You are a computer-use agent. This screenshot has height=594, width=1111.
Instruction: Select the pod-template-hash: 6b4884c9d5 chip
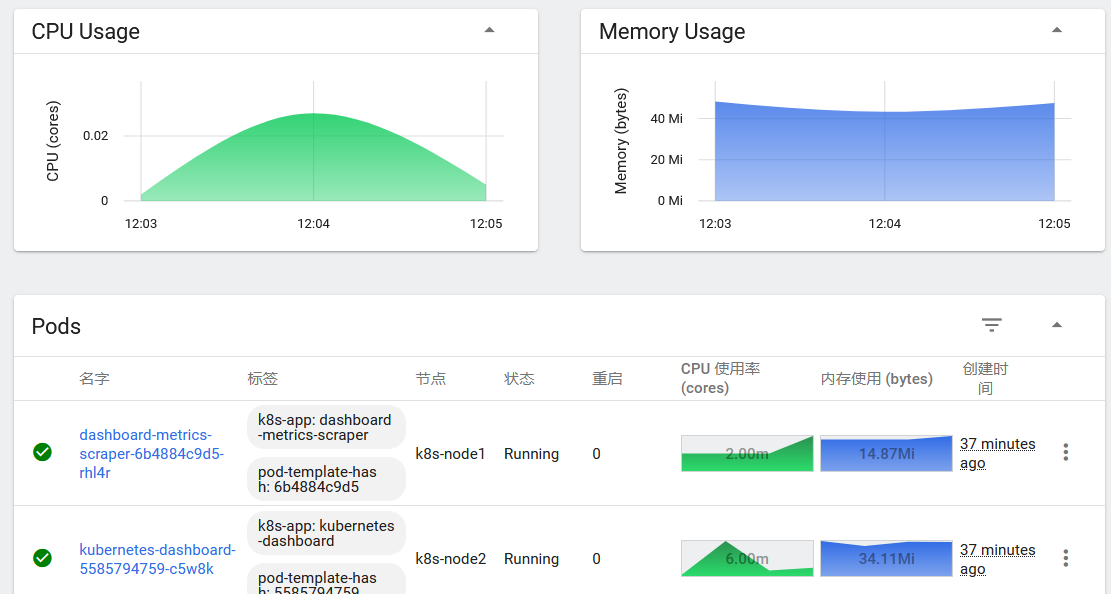pos(326,479)
